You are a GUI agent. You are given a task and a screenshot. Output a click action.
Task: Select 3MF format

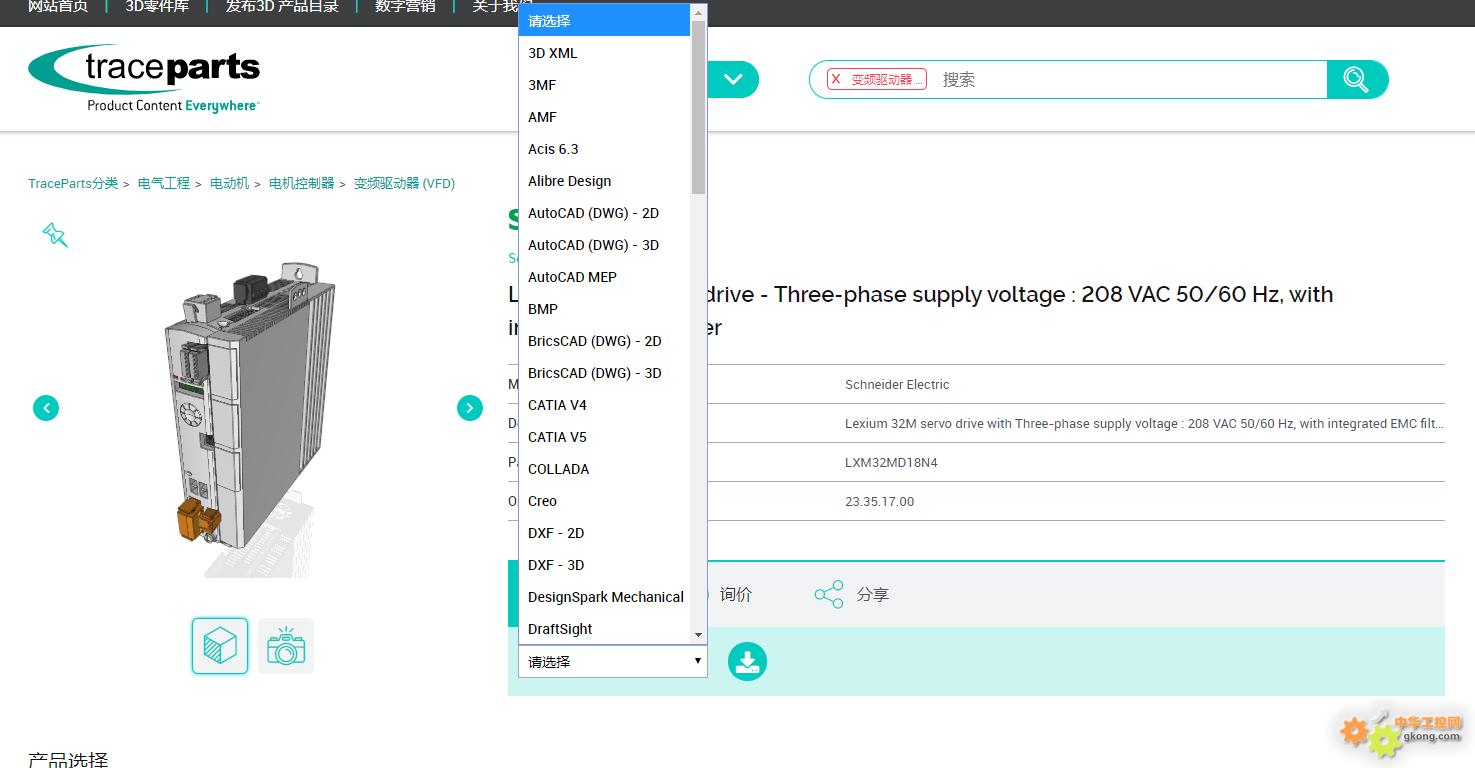(604, 85)
